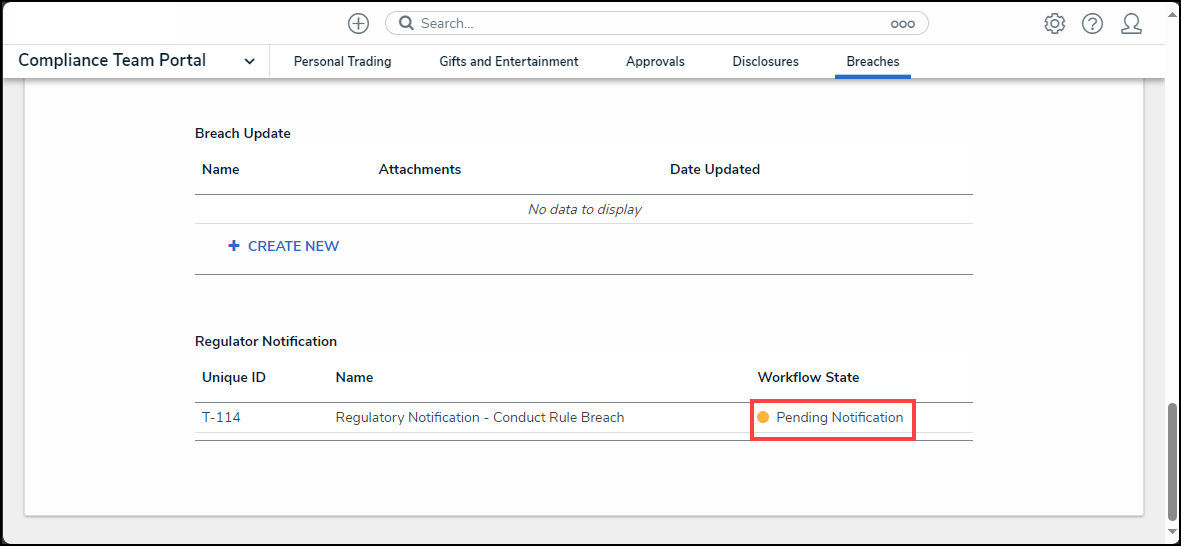The image size is (1181, 546).
Task: Click the orange Pending Notification status dot
Action: pyautogui.click(x=763, y=417)
